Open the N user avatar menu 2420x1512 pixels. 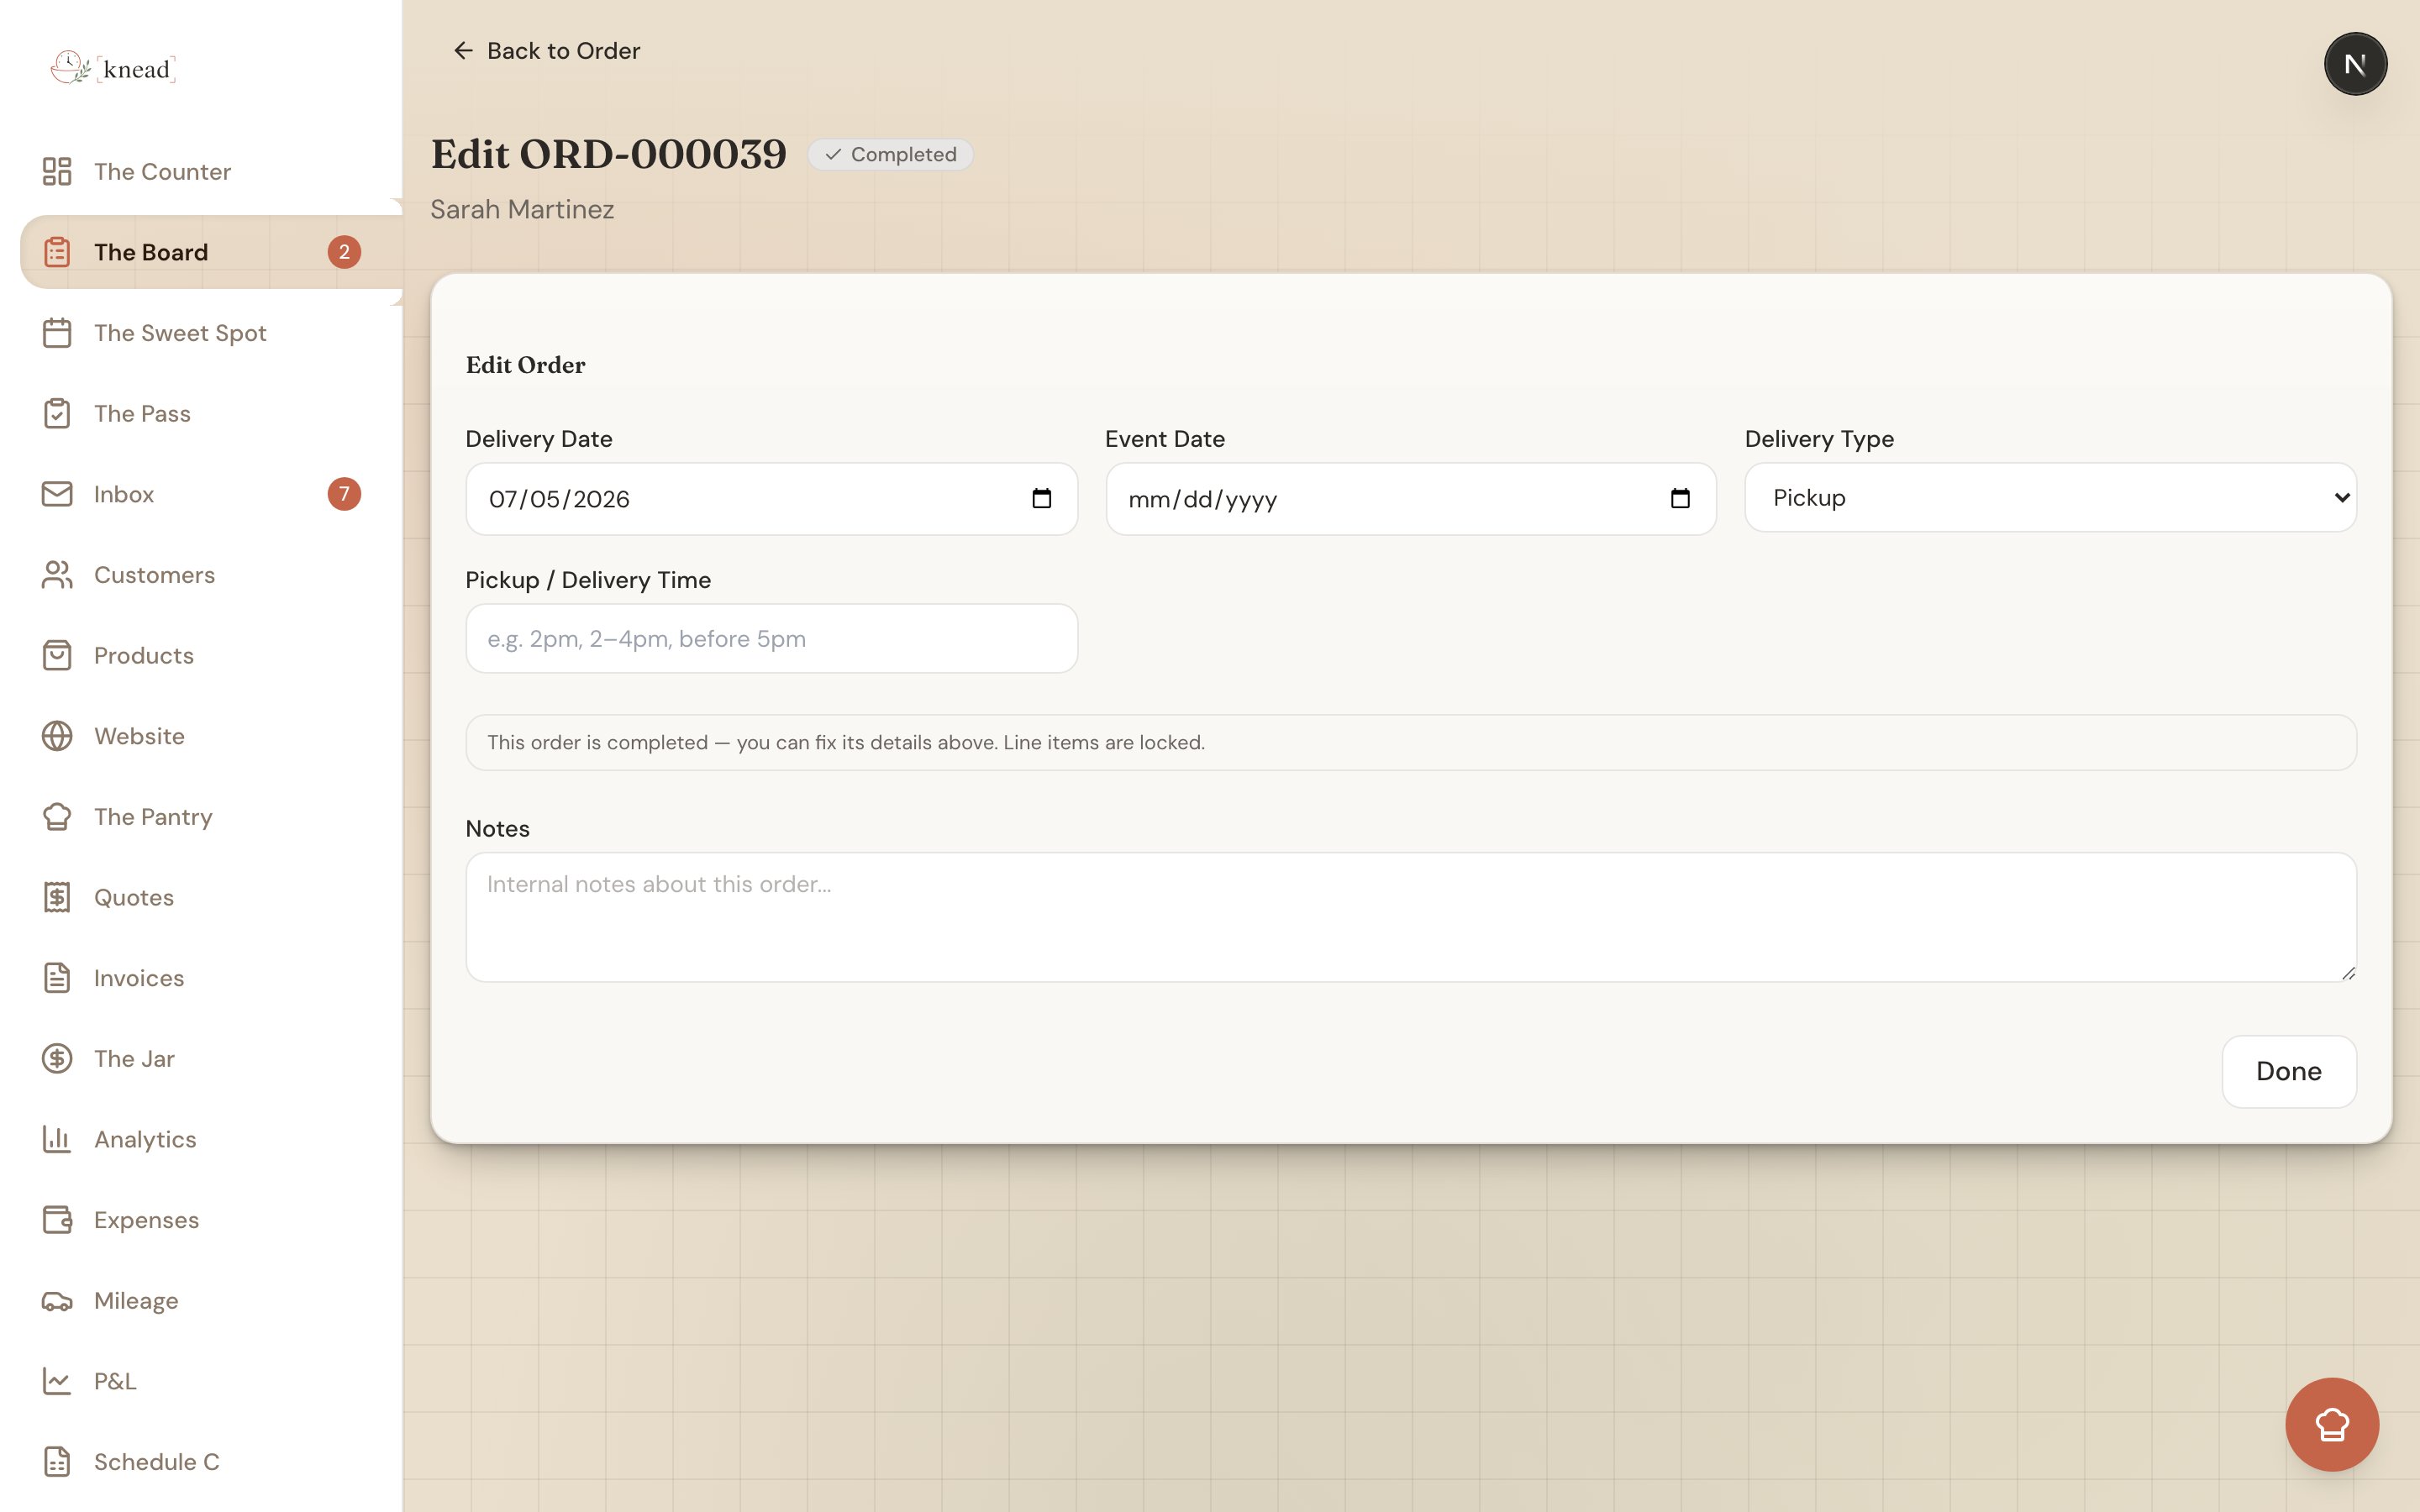[x=2355, y=64]
